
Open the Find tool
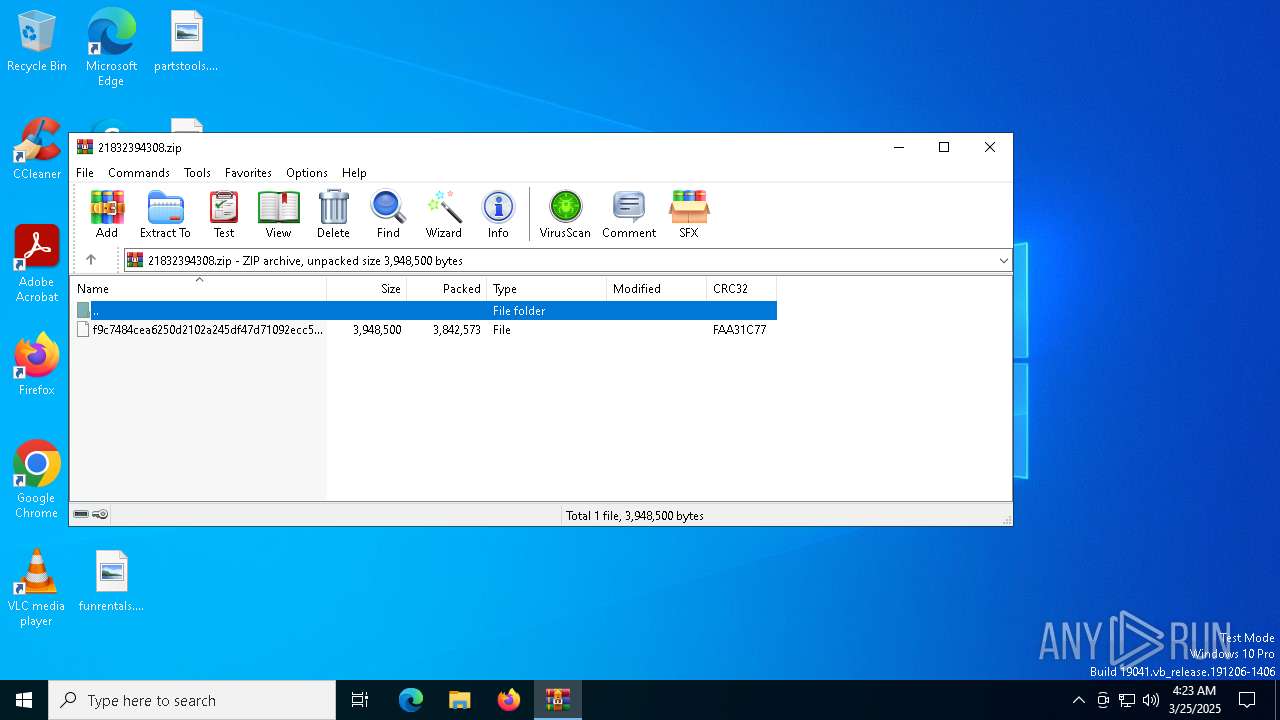point(388,215)
